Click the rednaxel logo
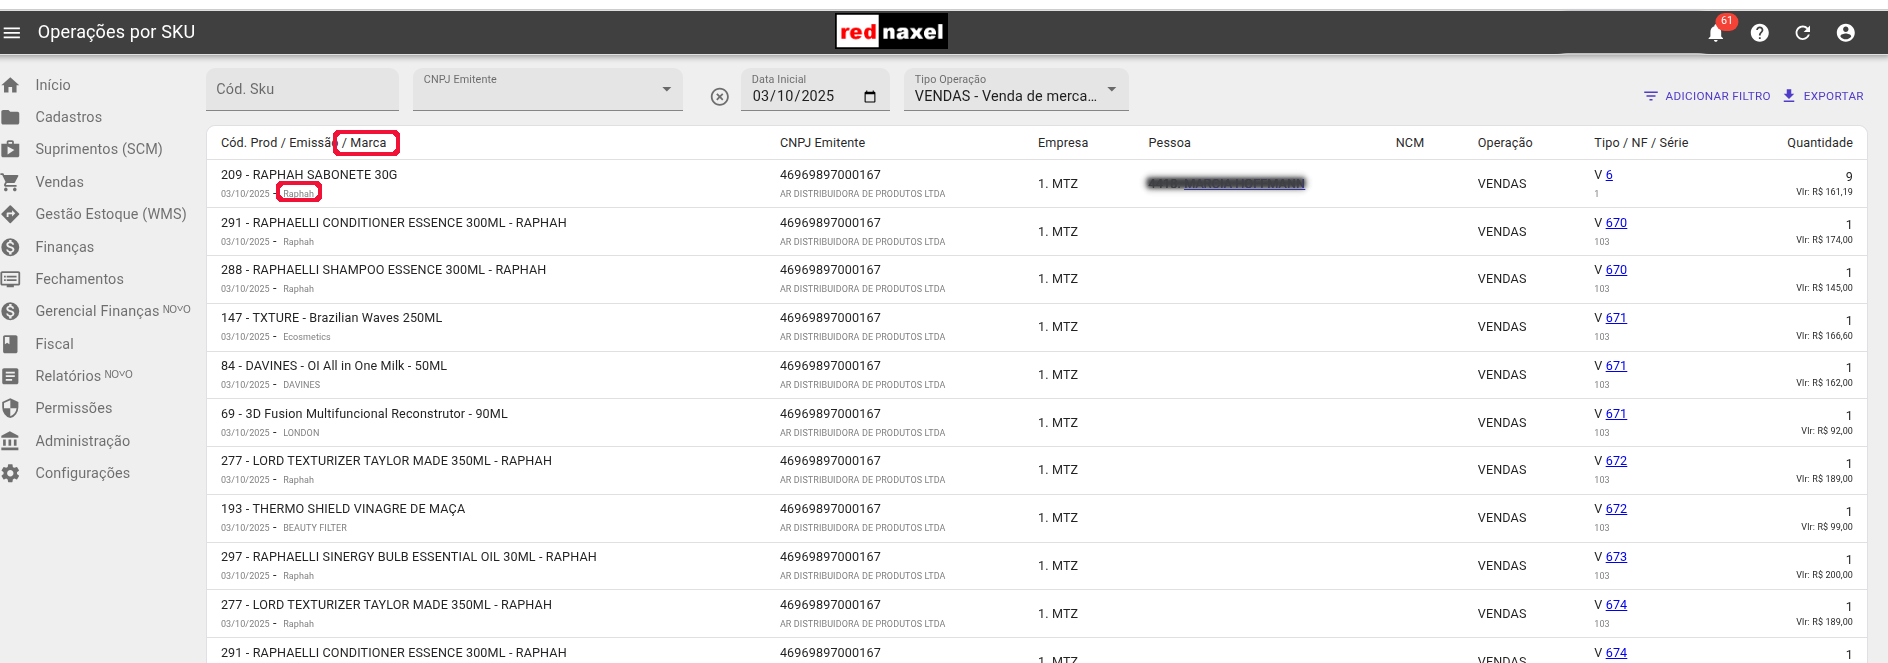The height and width of the screenshot is (663, 1888). 891,32
